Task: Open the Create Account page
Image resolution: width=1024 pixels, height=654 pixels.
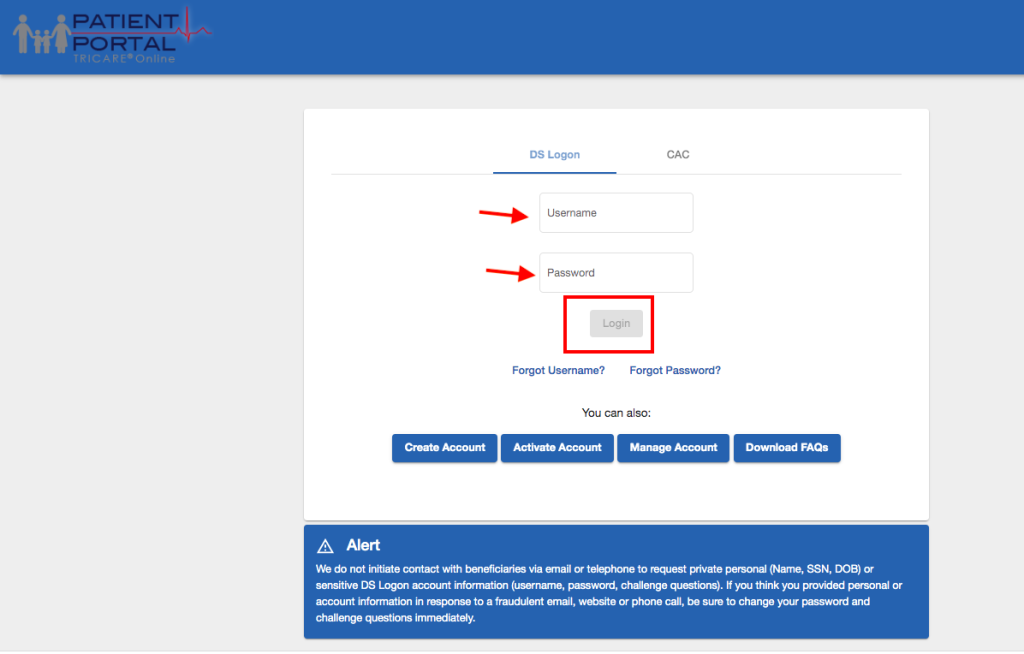Action: tap(444, 448)
